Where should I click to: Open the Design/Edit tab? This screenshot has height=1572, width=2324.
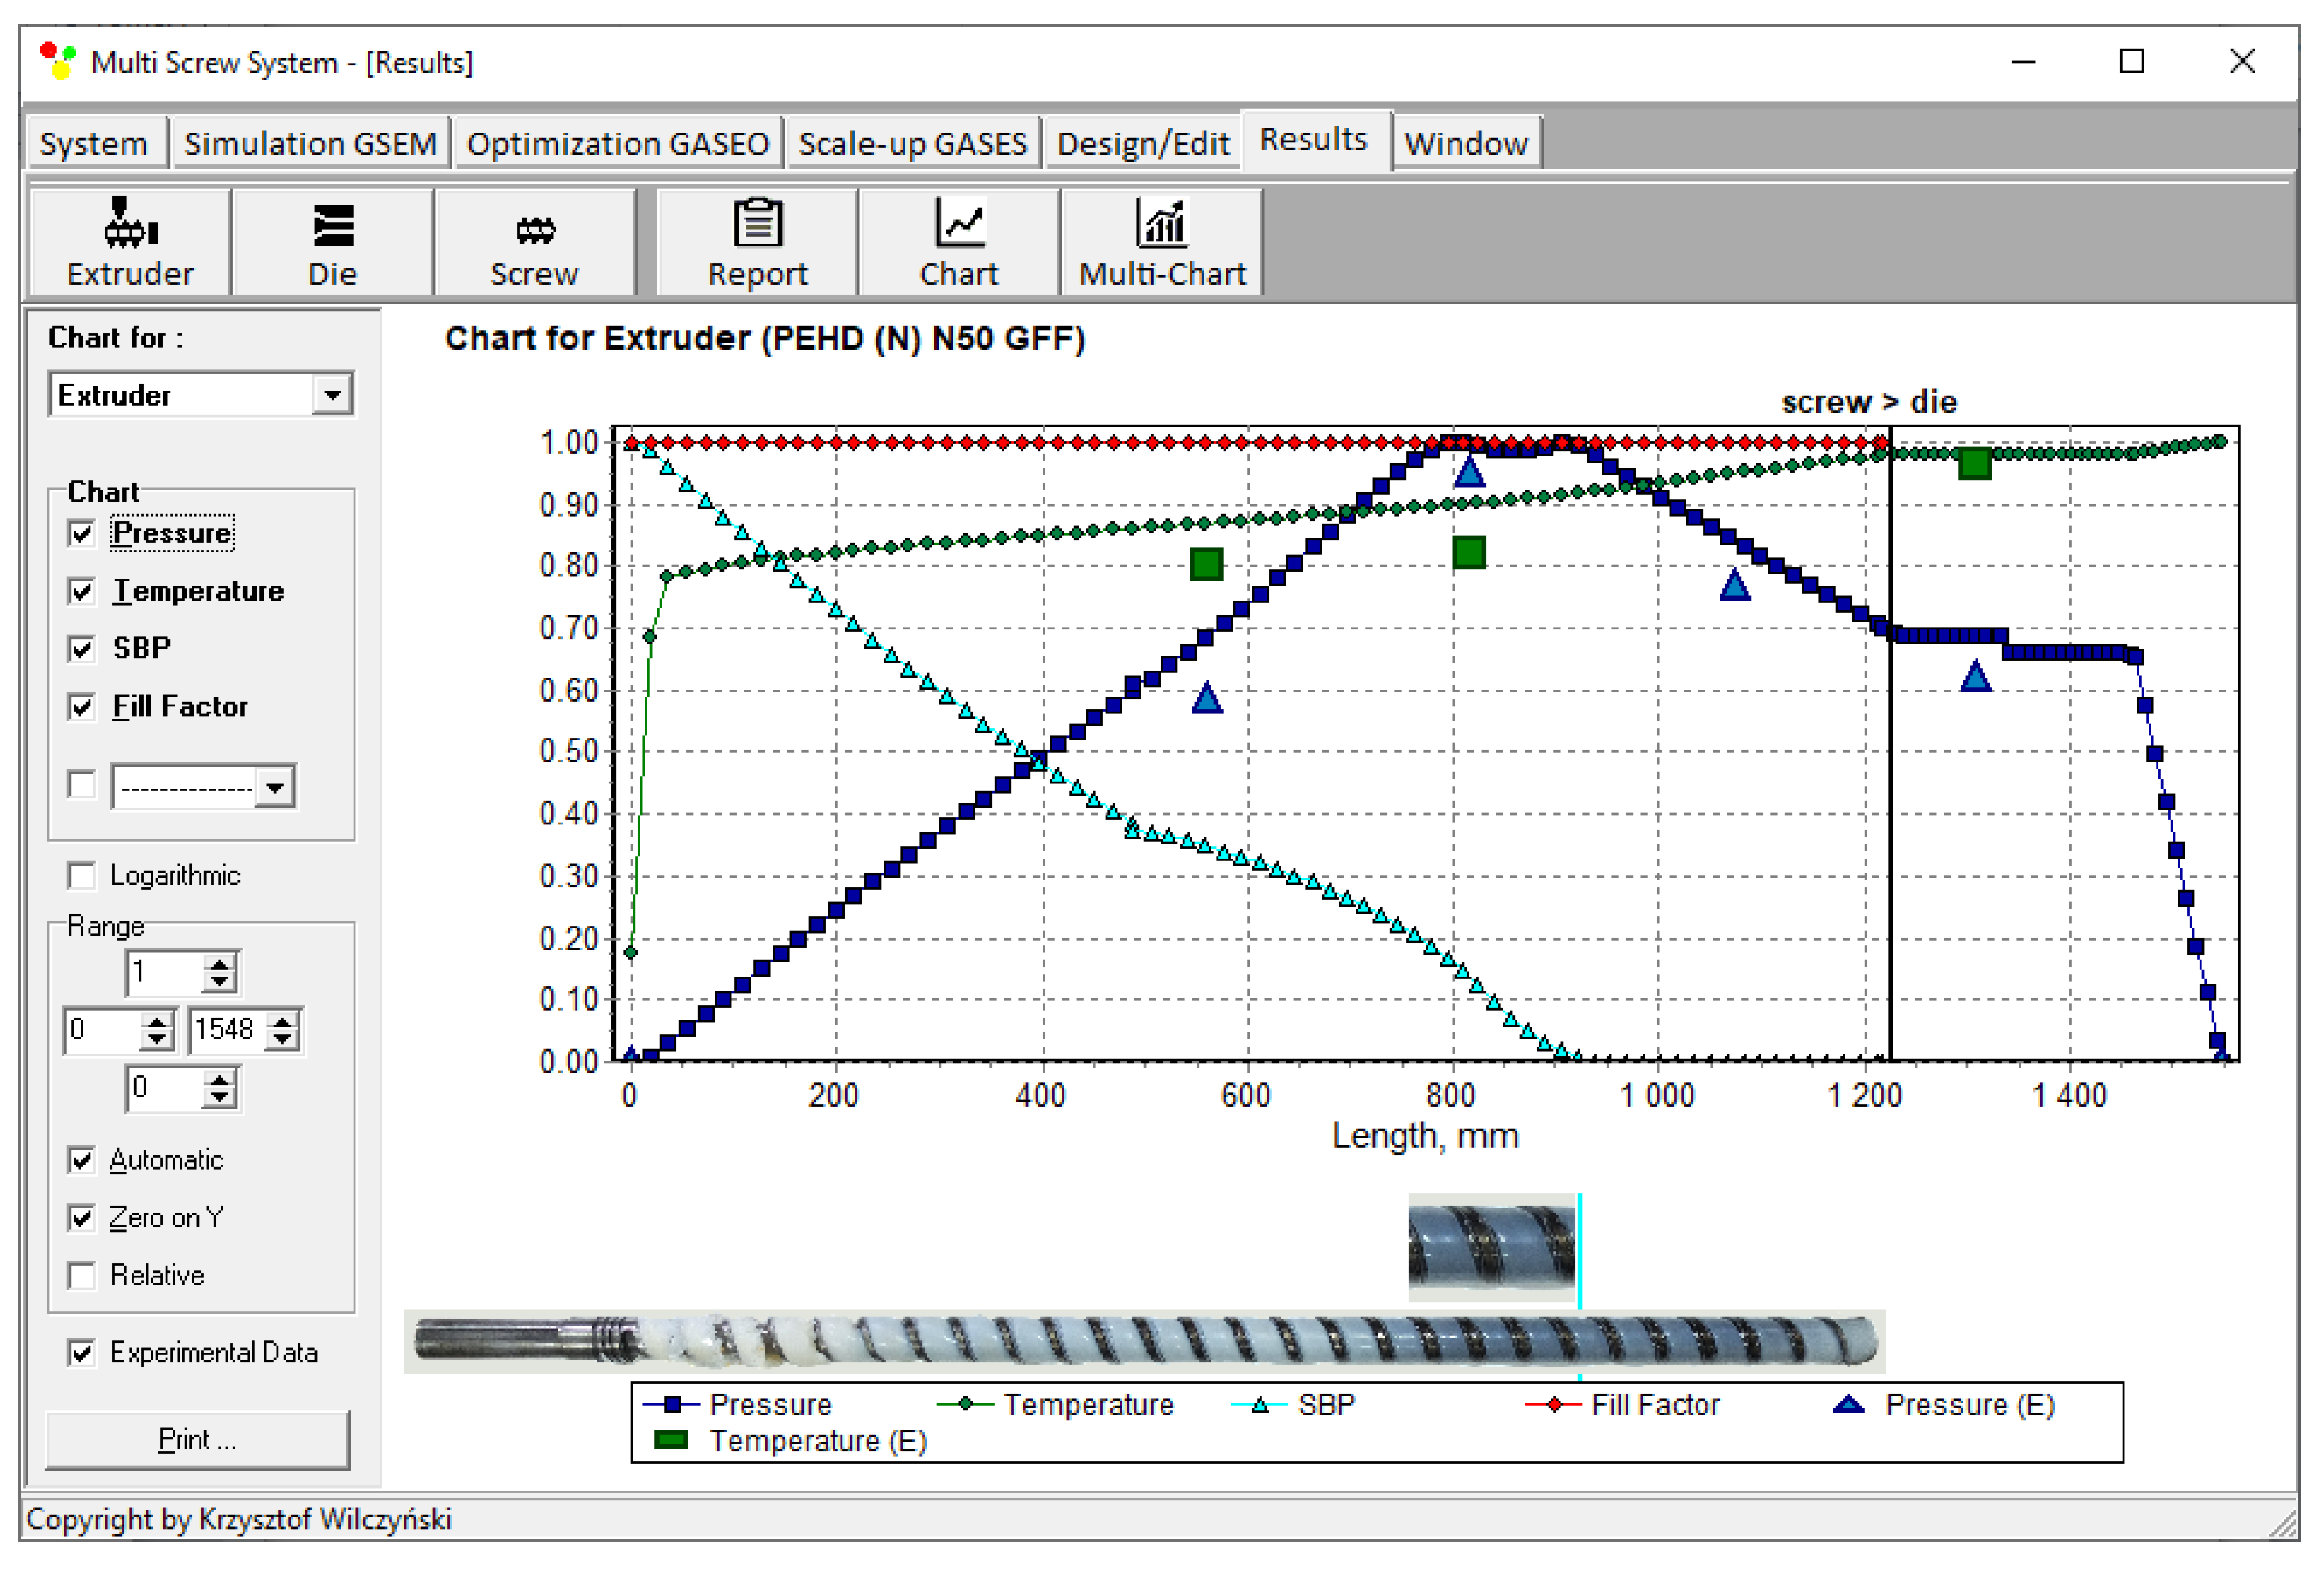point(1142,144)
